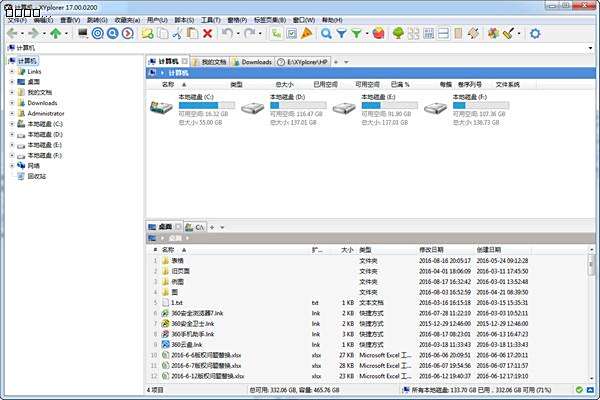Click the red X Delete icon

point(207,34)
